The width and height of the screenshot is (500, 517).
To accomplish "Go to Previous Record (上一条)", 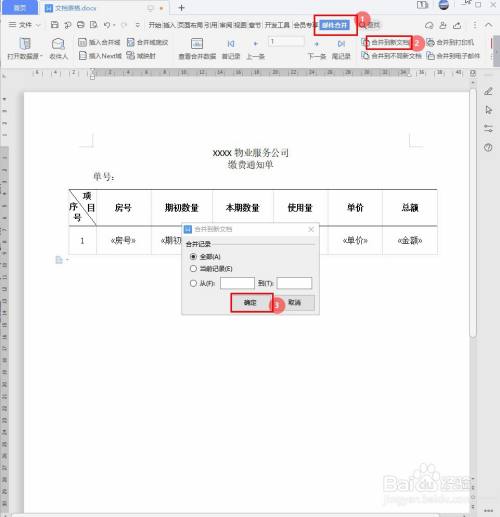I will click(255, 49).
